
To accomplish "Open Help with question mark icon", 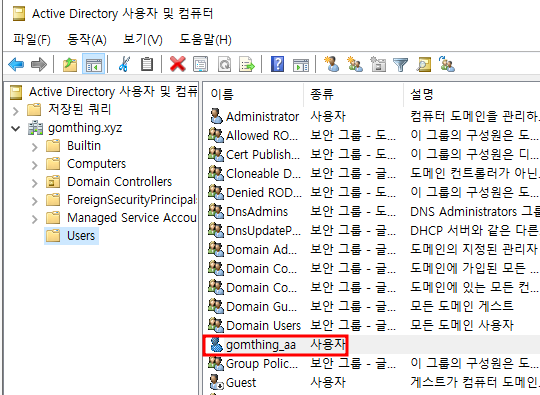I will click(x=278, y=64).
